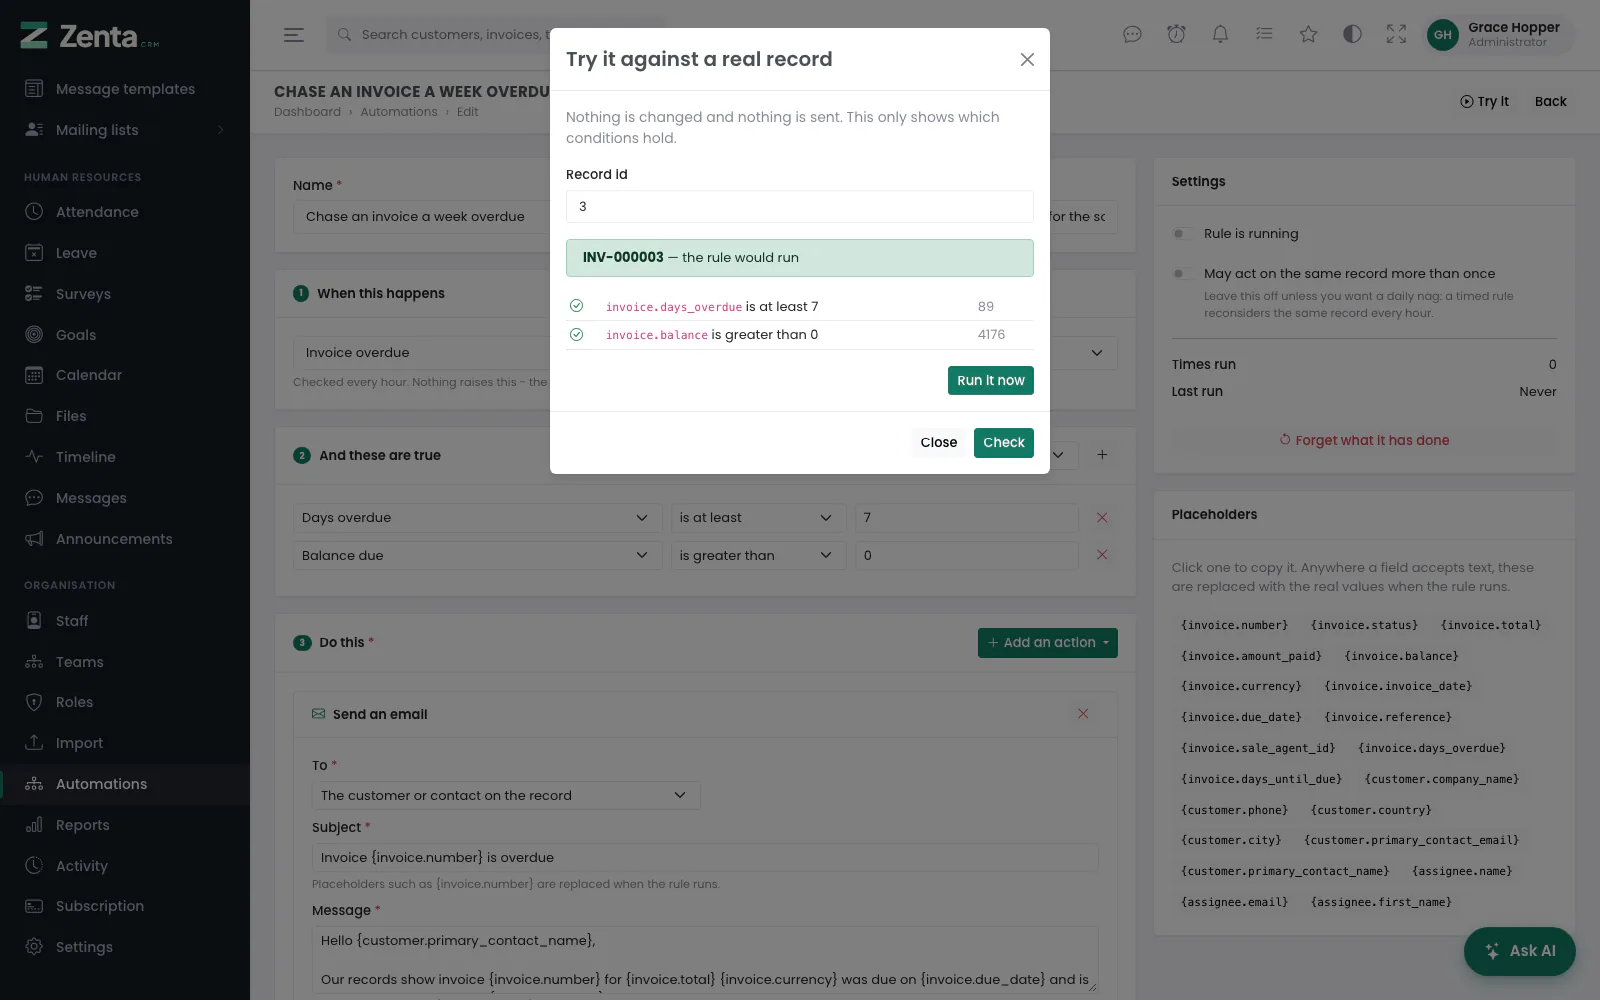Click the Run it now button
This screenshot has height=1000, width=1600.
pyautogui.click(x=990, y=381)
